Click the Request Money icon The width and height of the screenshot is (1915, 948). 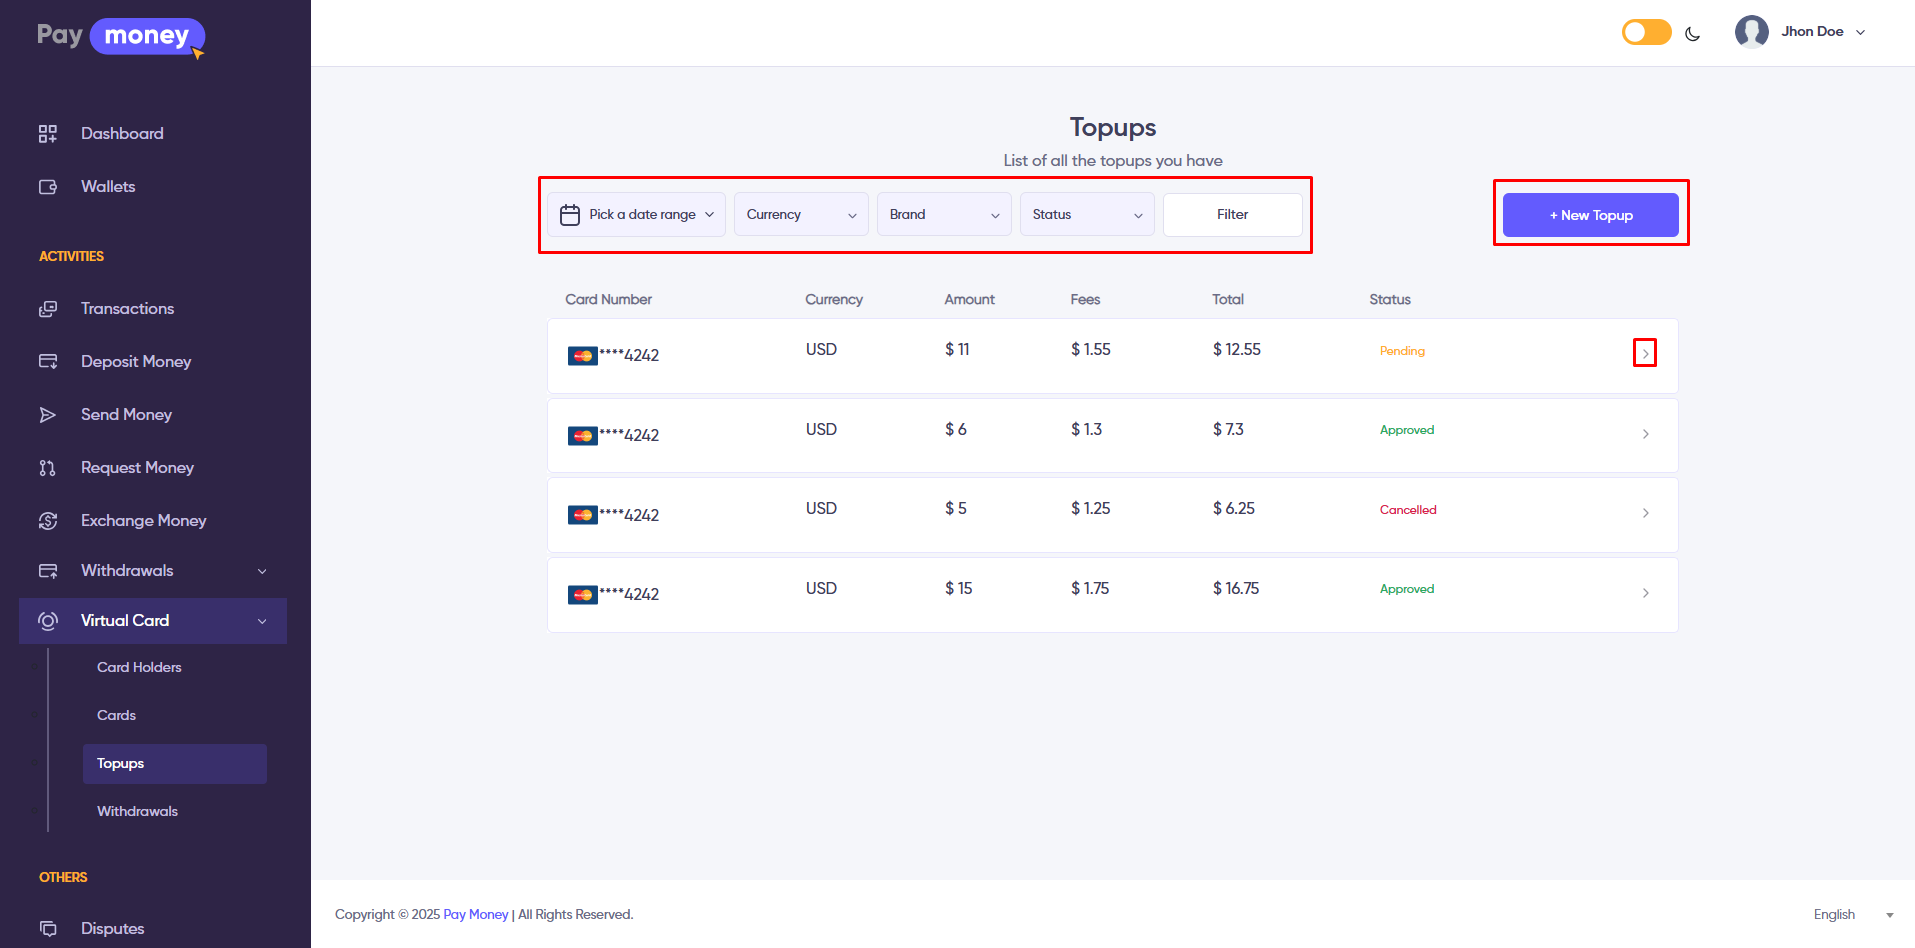[x=47, y=468]
